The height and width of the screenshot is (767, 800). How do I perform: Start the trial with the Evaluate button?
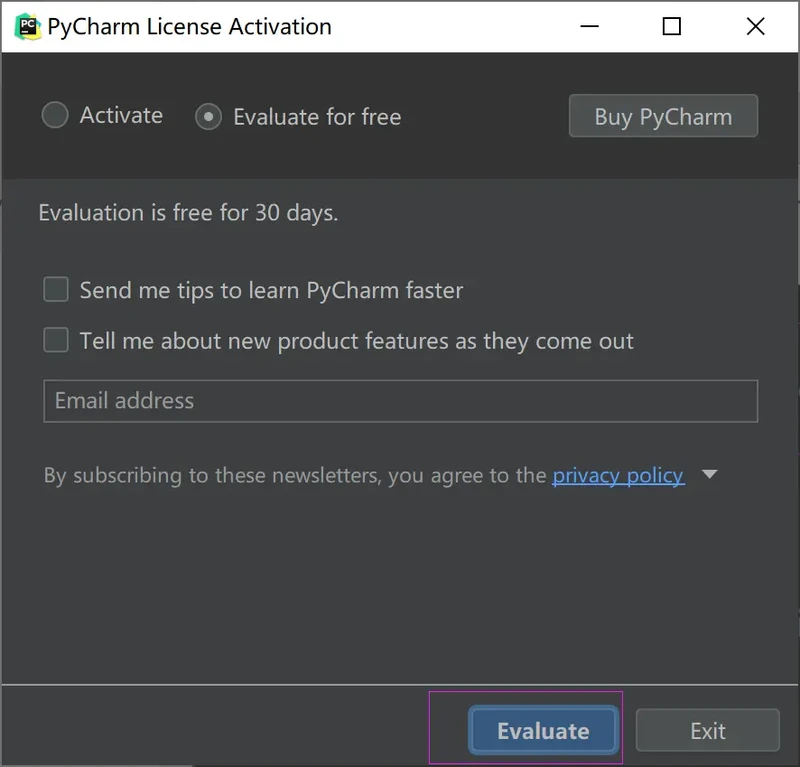[x=543, y=731]
